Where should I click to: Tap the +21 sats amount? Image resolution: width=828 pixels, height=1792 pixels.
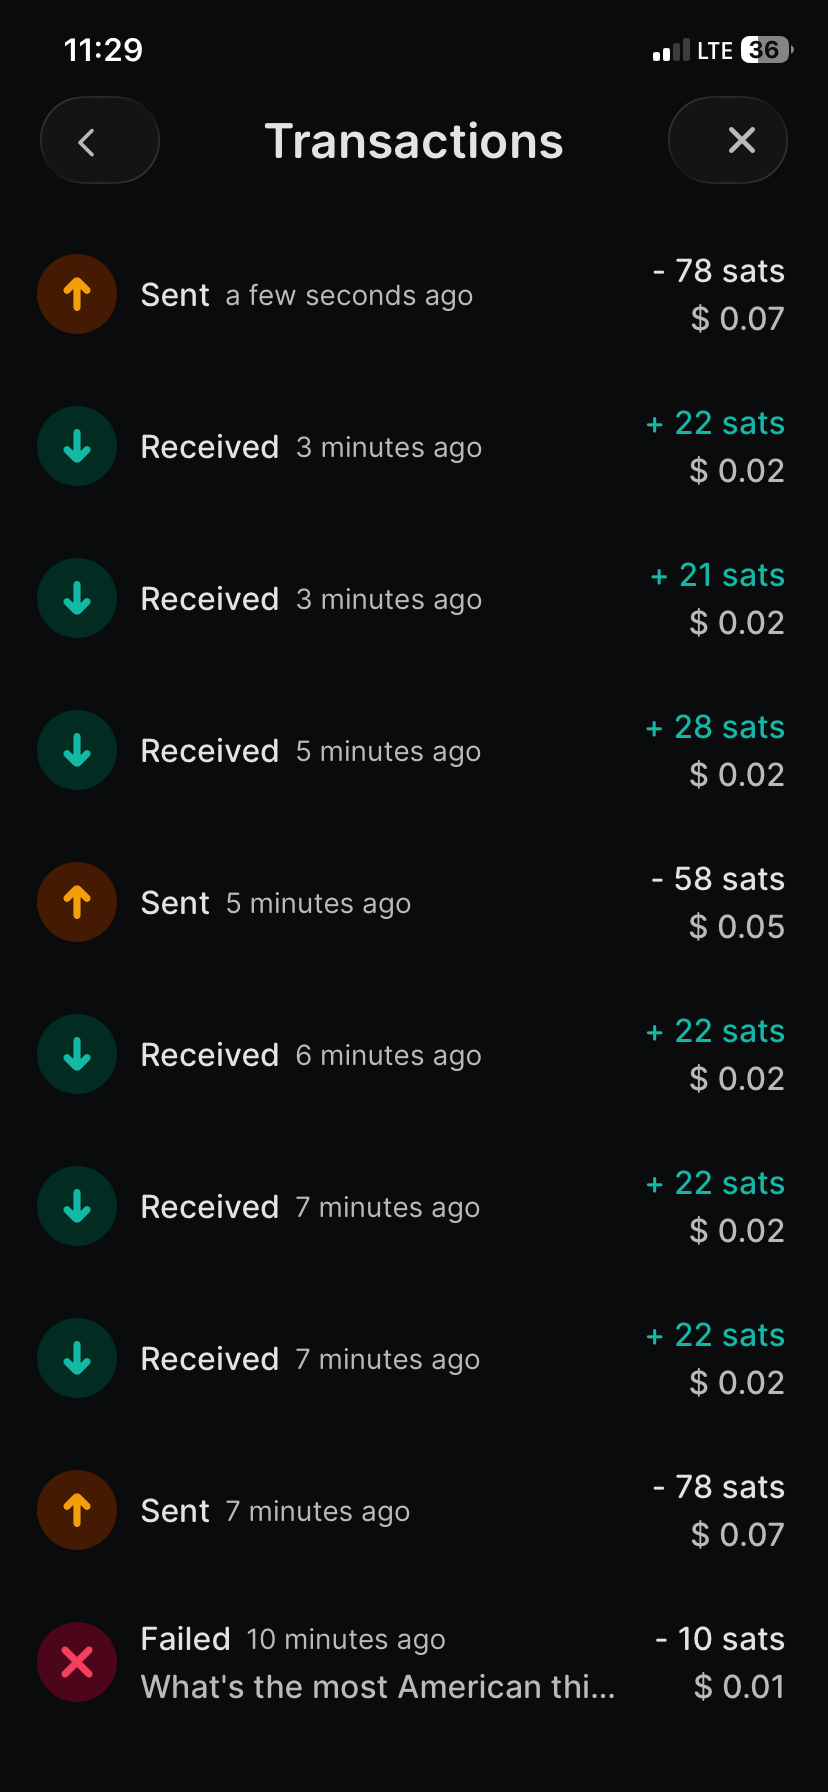point(718,576)
